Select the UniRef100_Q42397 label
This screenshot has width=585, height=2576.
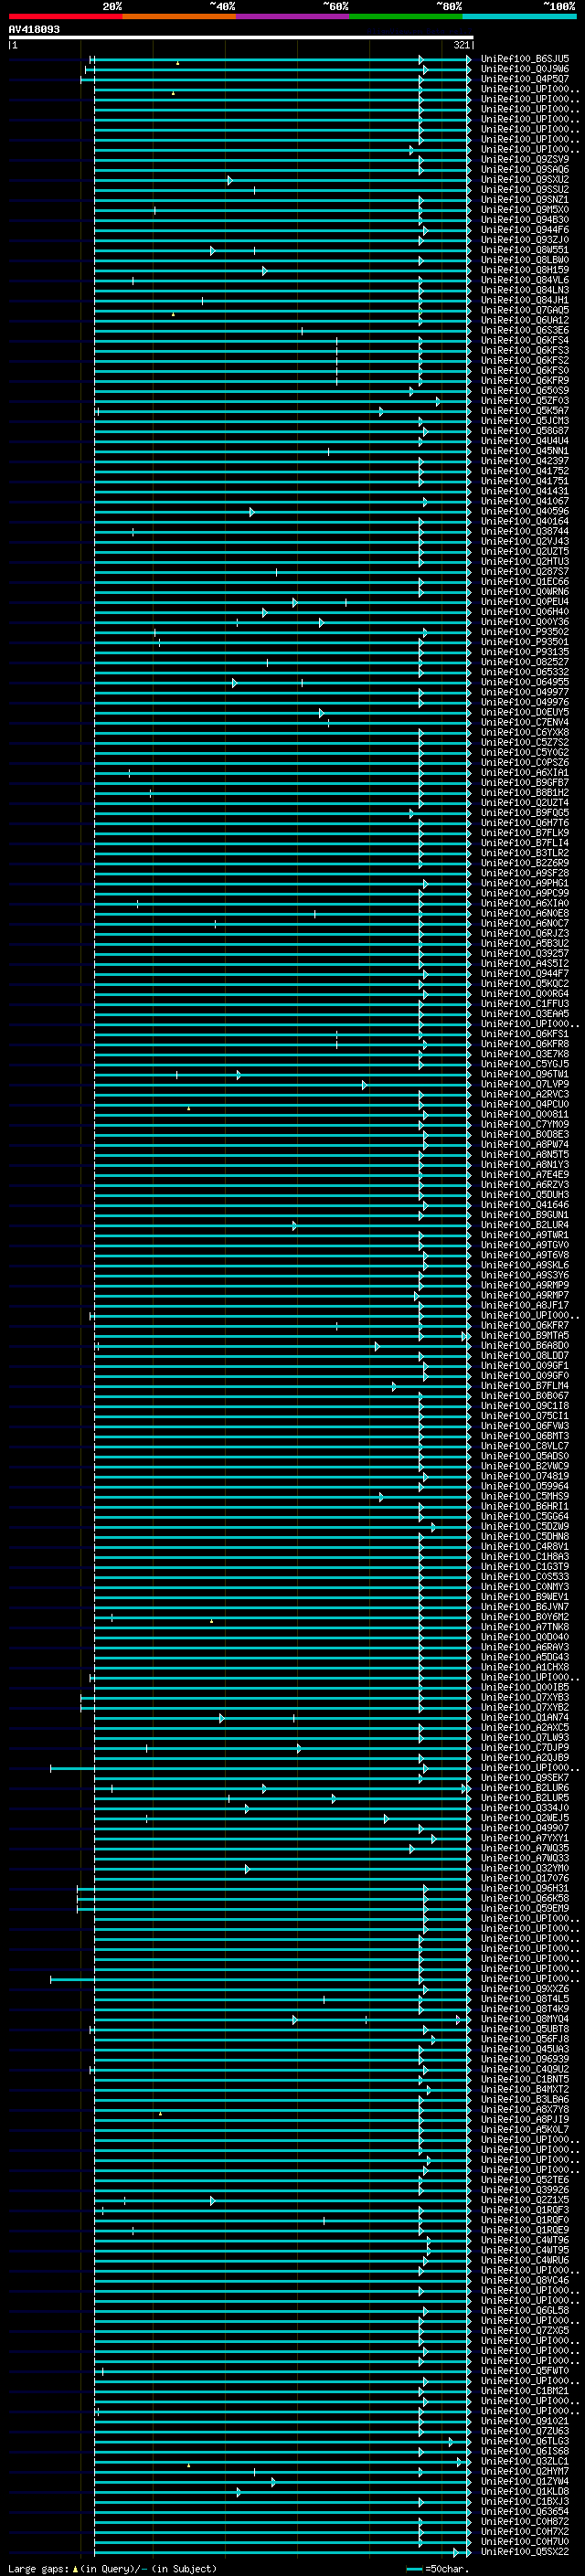point(525,461)
